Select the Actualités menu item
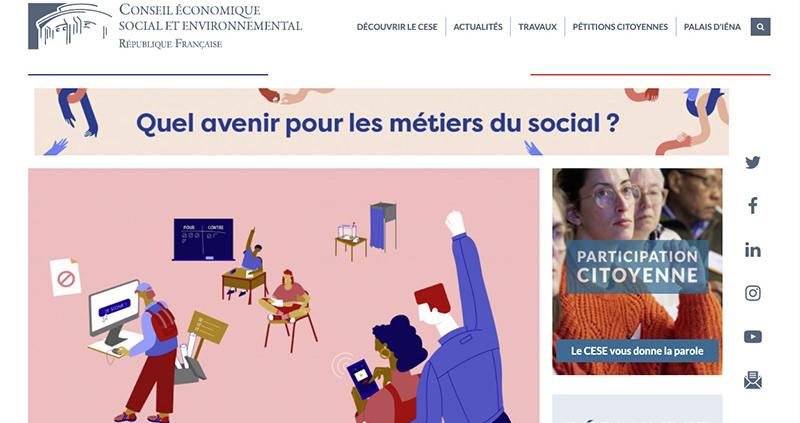Screen dimensions: 800x423 [478, 27]
